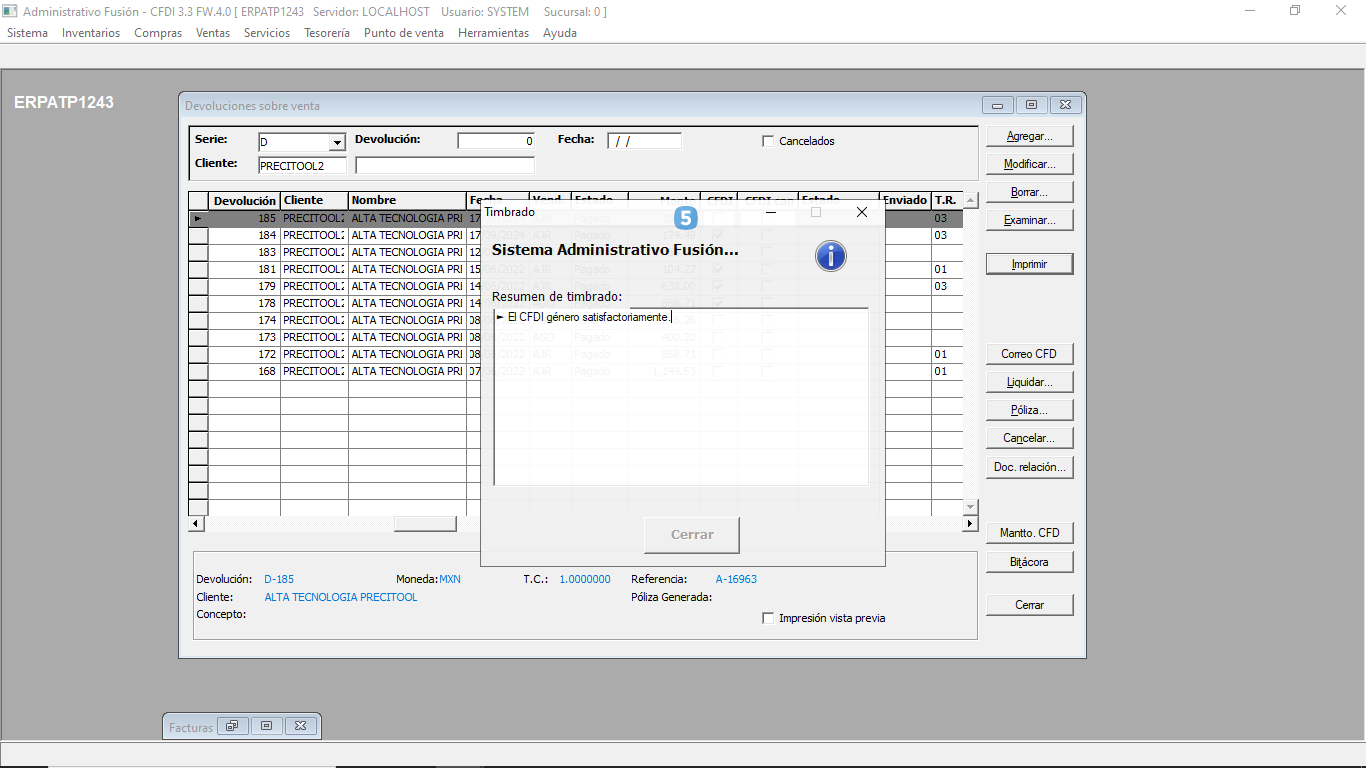This screenshot has height=768, width=1366.
Task: Open the Herramientas menu
Action: (493, 33)
